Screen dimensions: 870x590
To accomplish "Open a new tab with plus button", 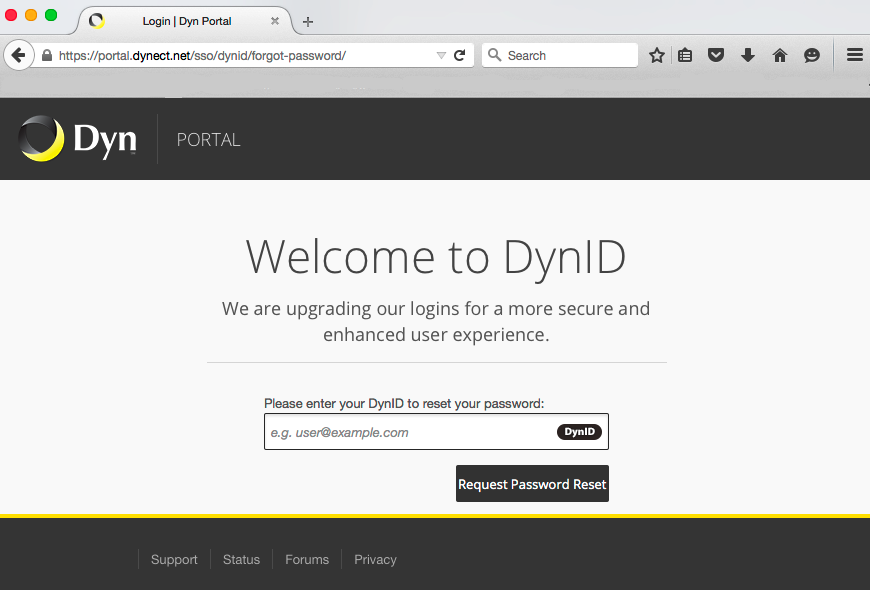I will (308, 22).
